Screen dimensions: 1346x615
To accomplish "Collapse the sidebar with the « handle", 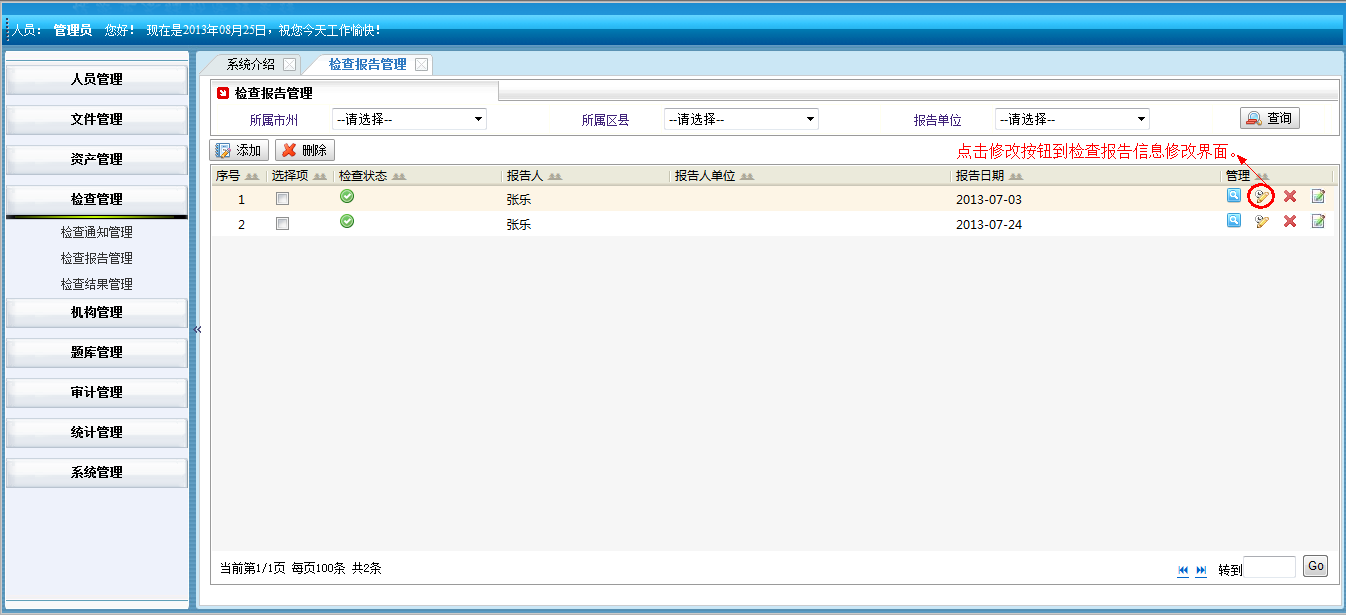I will point(197,329).
